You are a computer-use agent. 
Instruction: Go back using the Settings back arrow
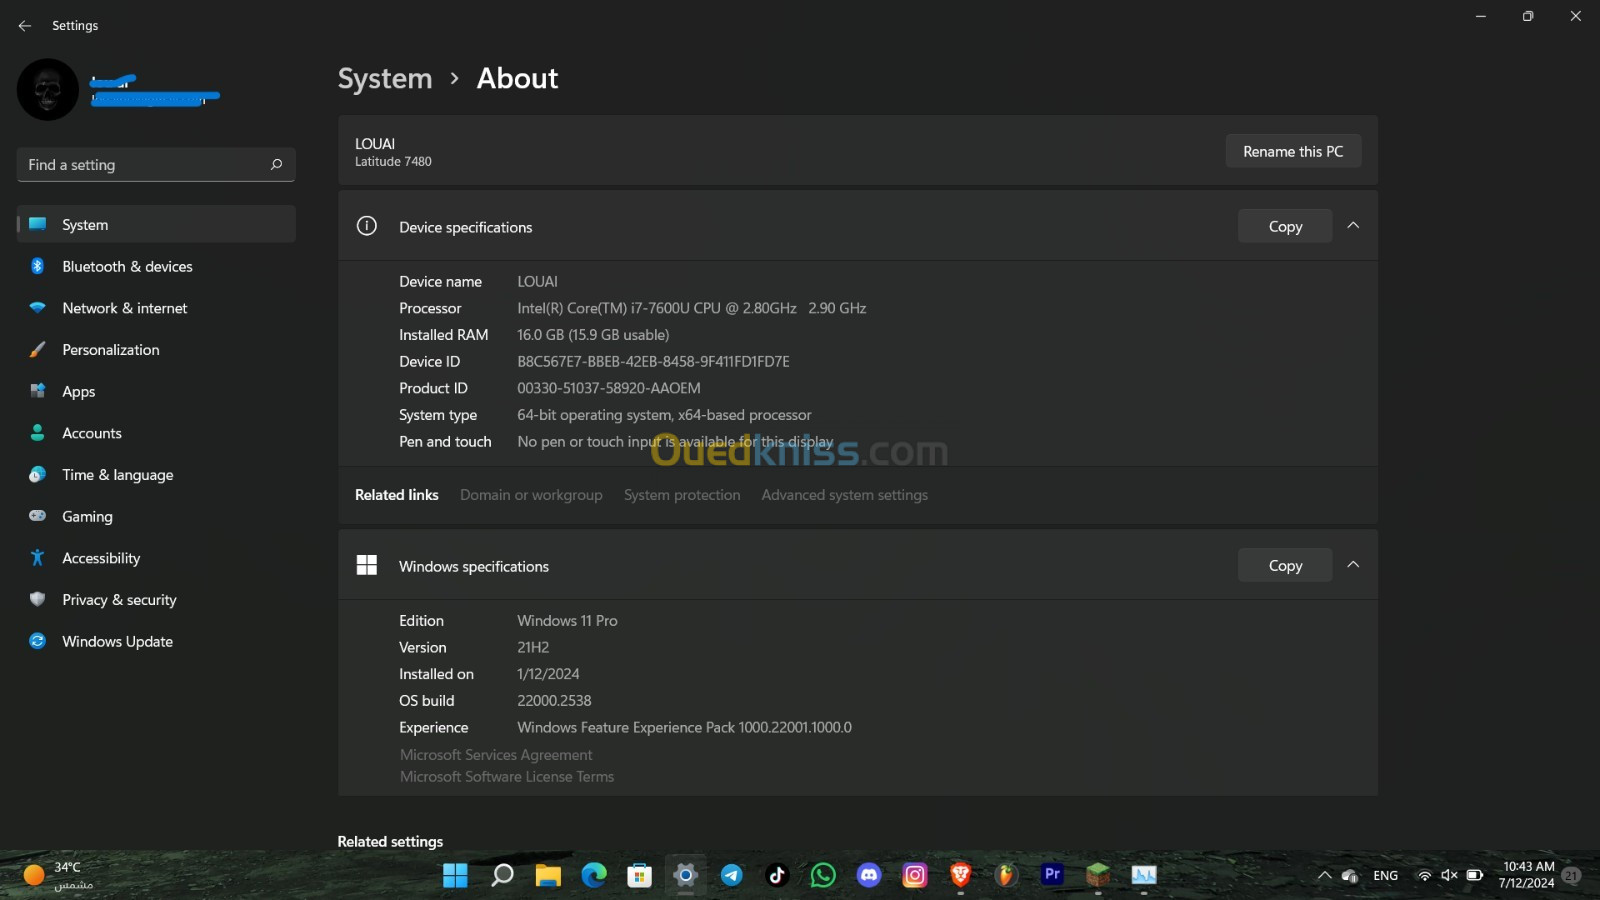tap(25, 26)
